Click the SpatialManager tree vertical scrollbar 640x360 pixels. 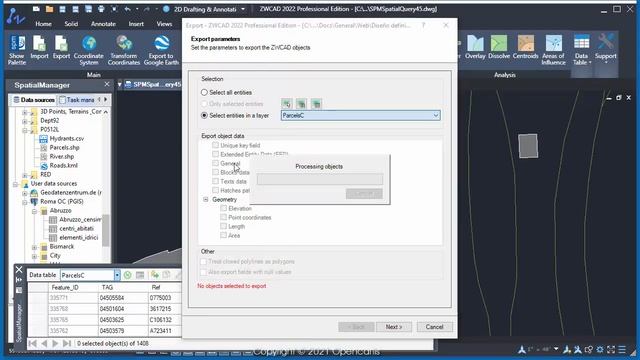(x=106, y=230)
